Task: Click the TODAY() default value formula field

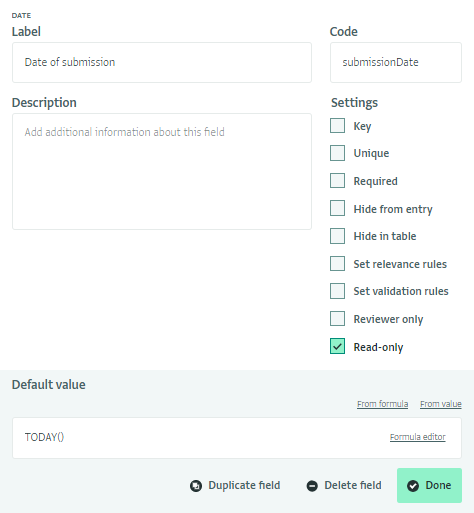Action: click(237, 438)
